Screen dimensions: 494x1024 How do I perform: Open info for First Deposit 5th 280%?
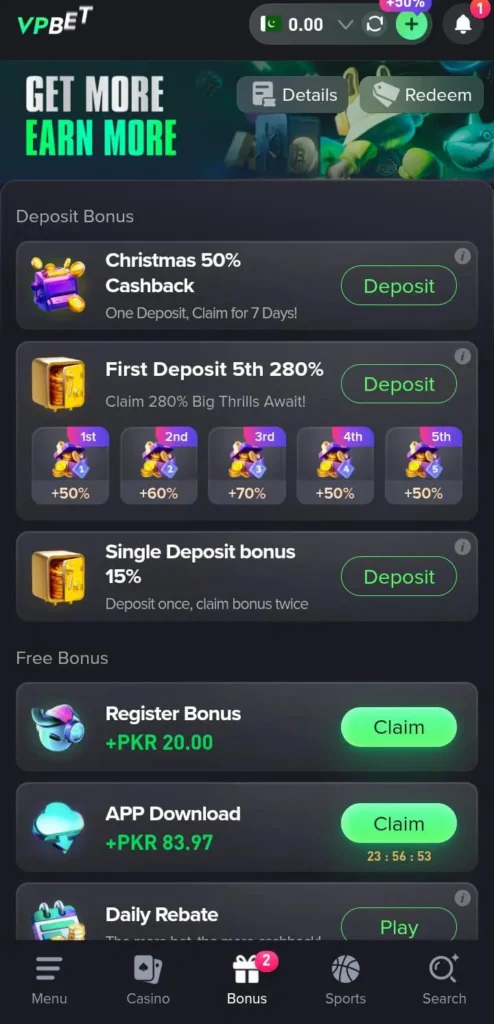pos(463,356)
